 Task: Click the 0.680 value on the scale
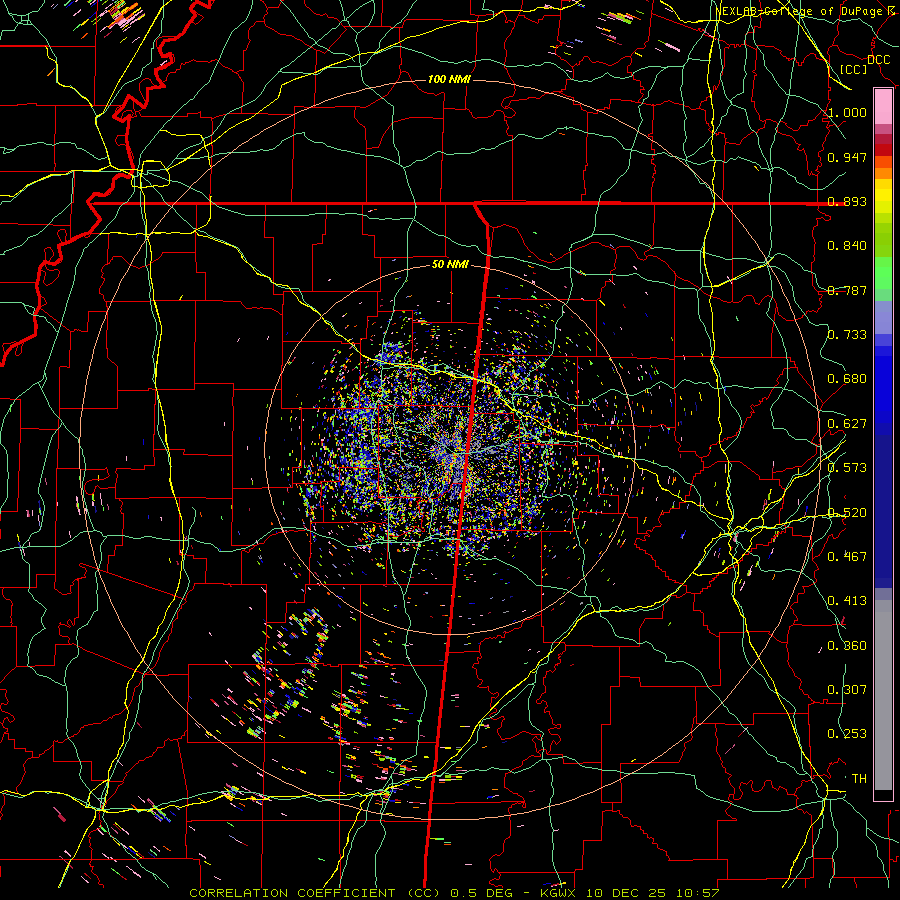click(847, 379)
